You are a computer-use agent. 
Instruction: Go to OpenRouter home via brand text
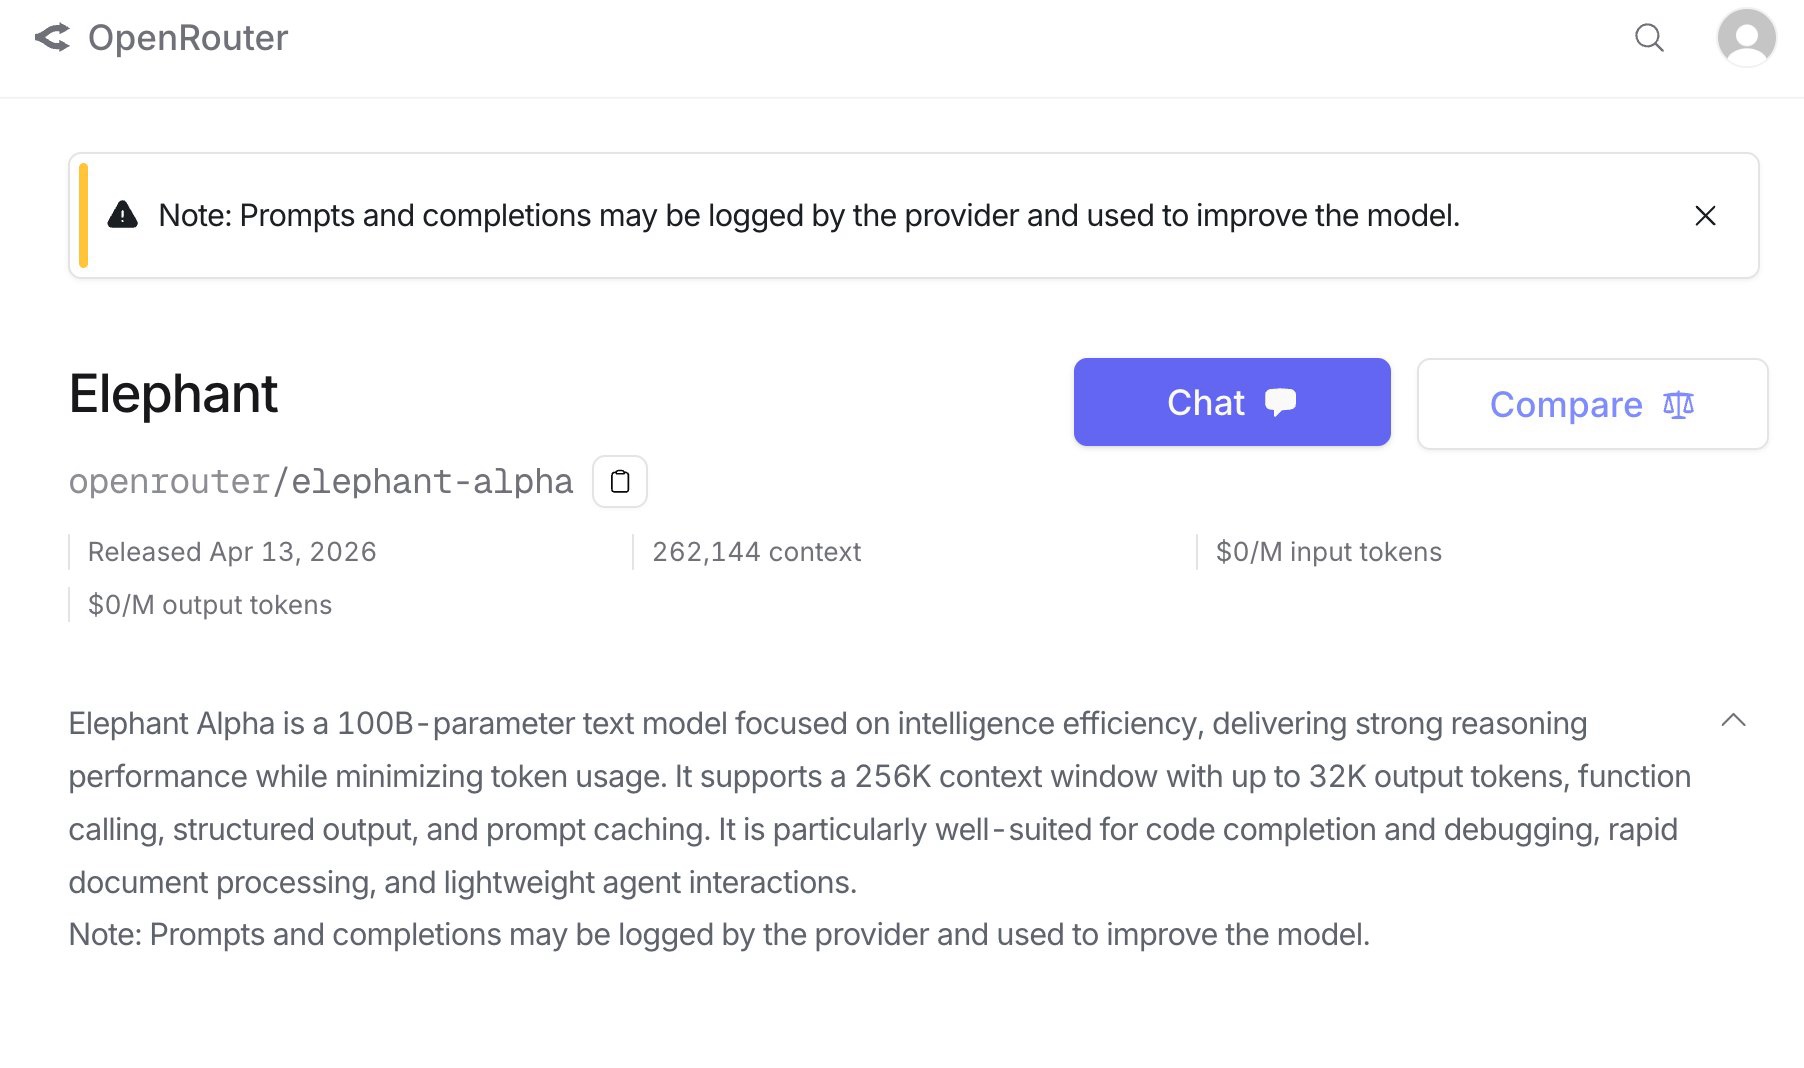click(188, 38)
